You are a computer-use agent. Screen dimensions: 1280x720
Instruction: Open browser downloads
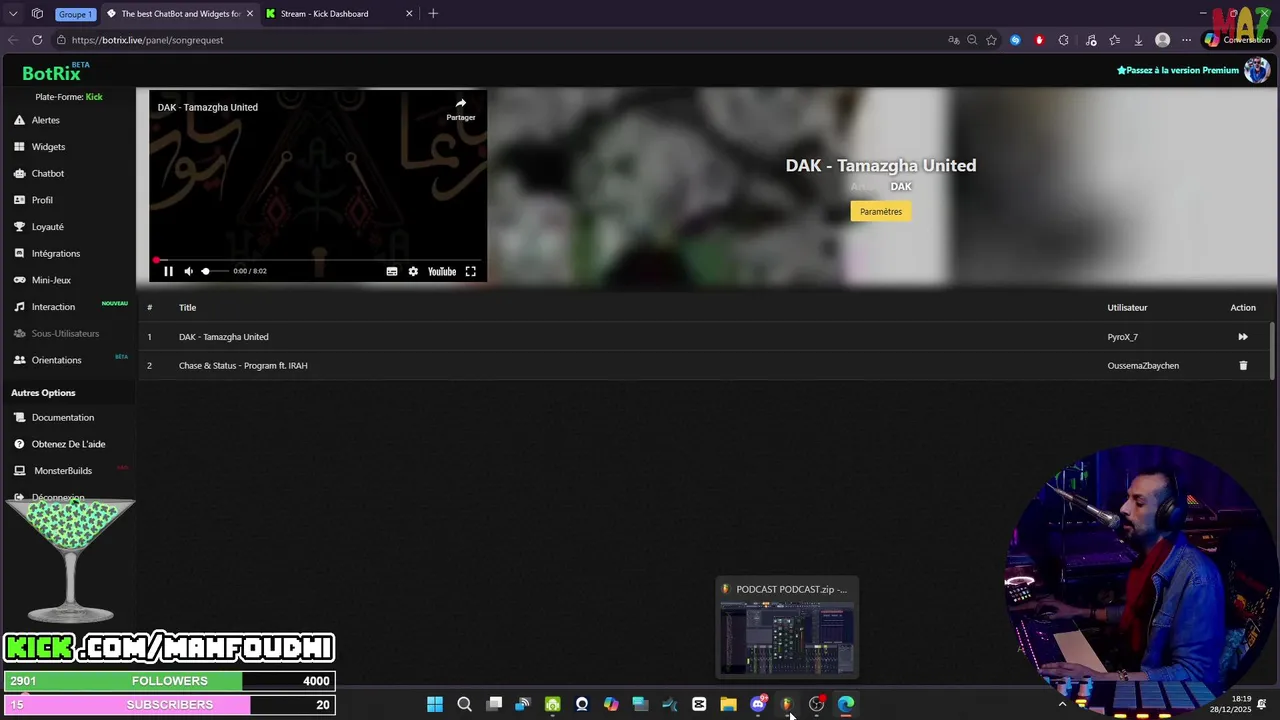pos(1138,40)
